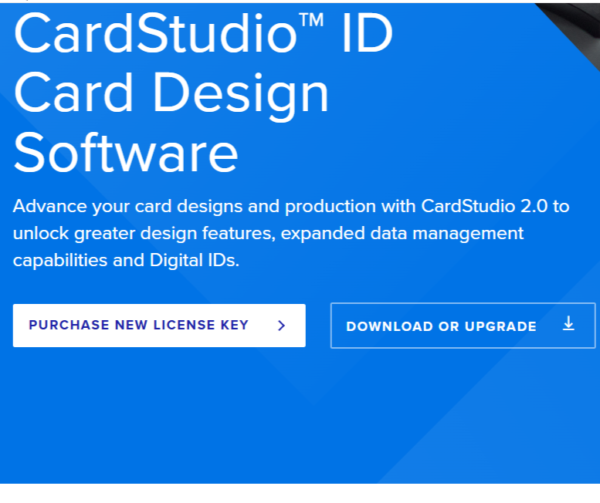Select the text 'unlock greater design features'
This screenshot has height=503, width=600.
142,234
